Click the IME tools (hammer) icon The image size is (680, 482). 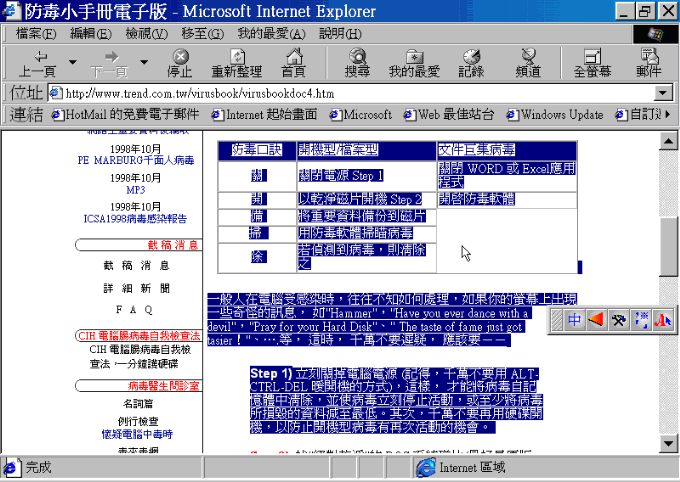[x=618, y=320]
